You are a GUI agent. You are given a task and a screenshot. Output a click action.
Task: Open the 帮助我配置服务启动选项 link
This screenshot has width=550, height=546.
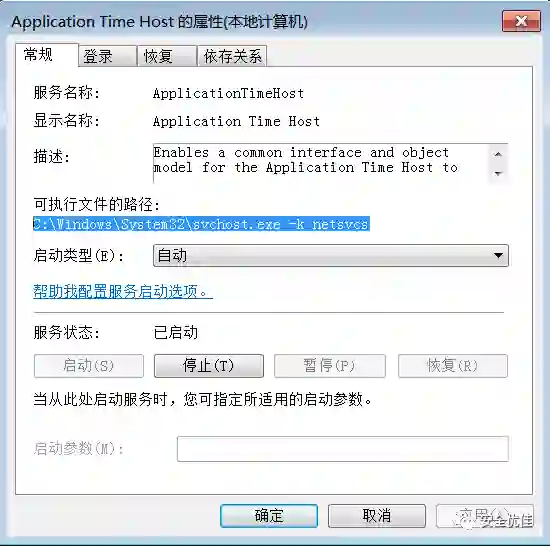tap(123, 291)
